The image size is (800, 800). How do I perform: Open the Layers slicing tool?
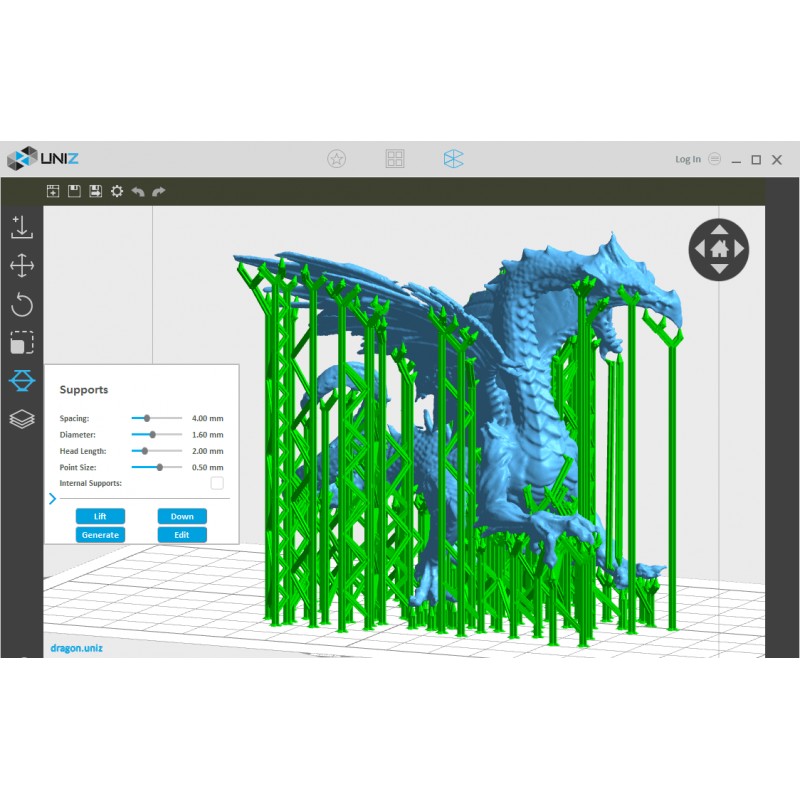pos(22,419)
